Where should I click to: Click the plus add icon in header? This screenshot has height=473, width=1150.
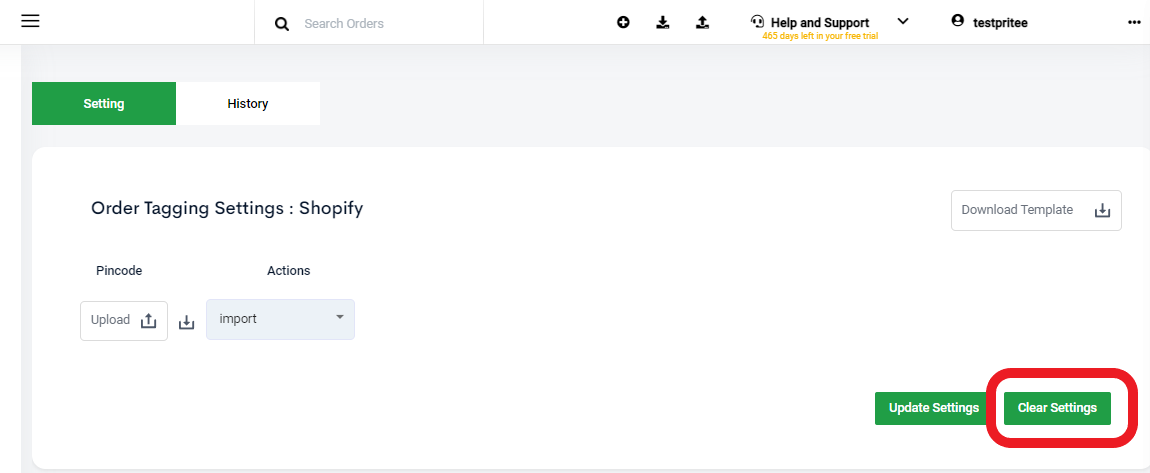[623, 23]
